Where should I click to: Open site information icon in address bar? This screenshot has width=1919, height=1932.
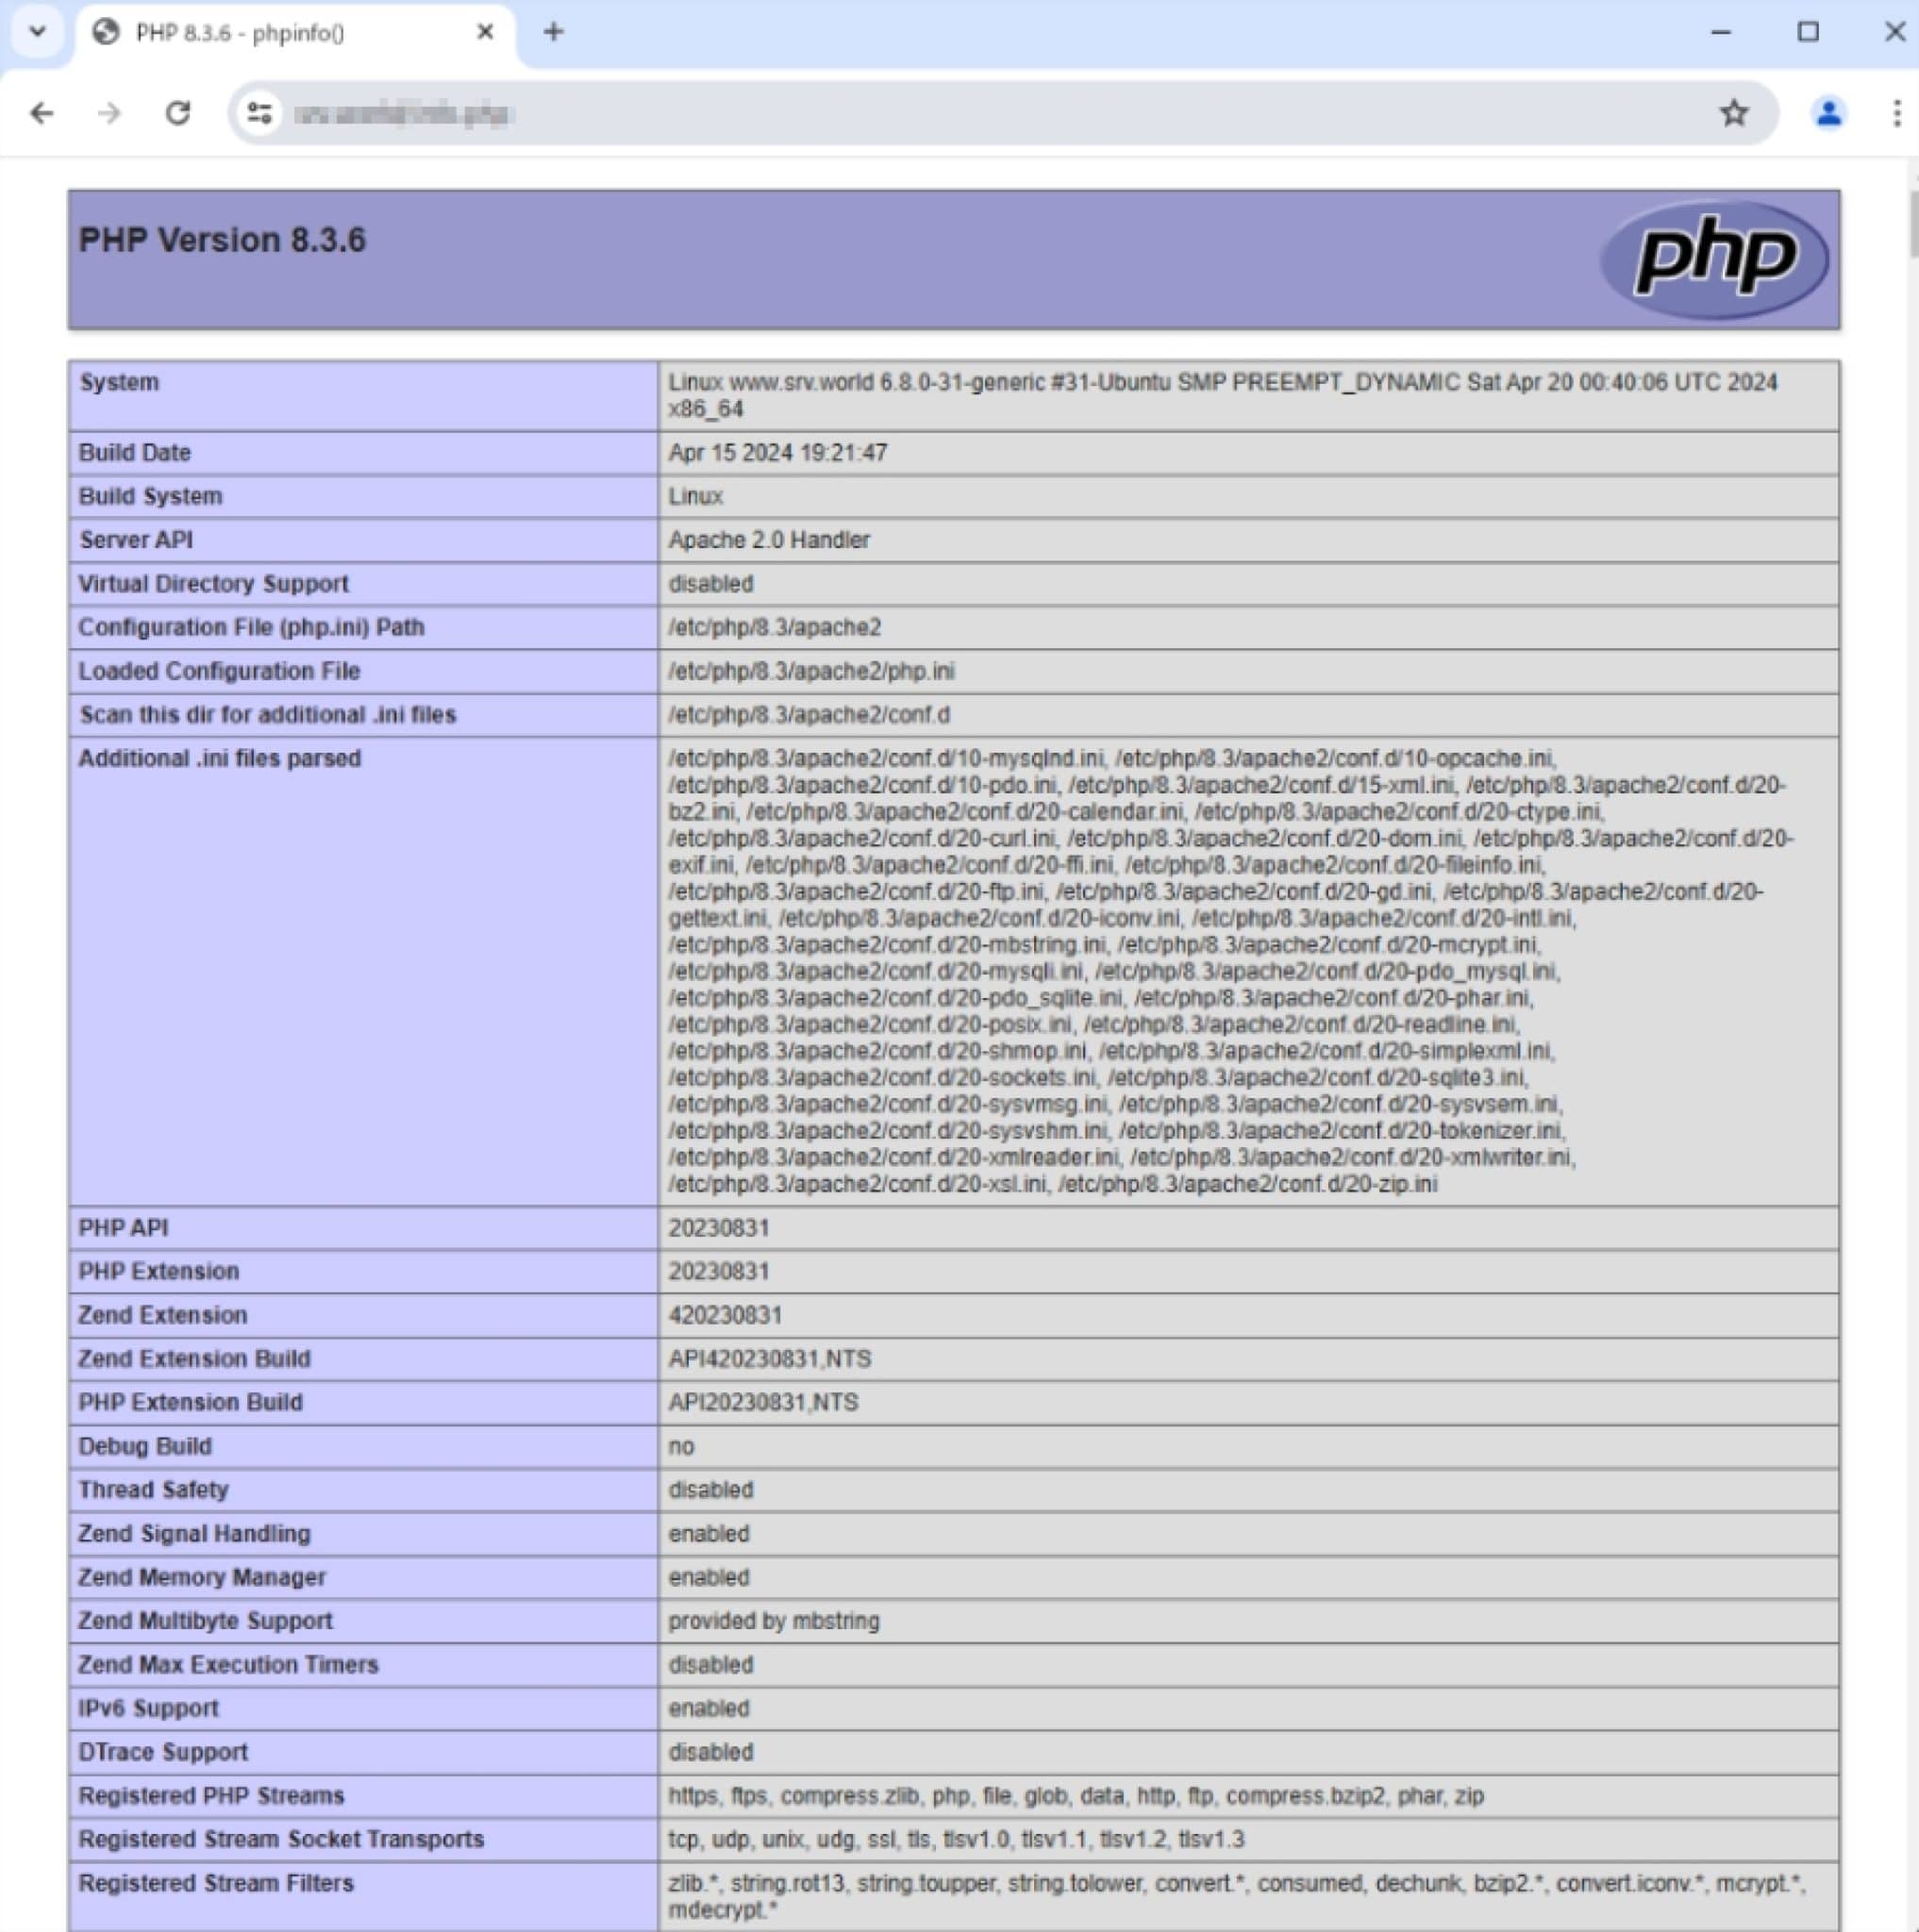258,112
